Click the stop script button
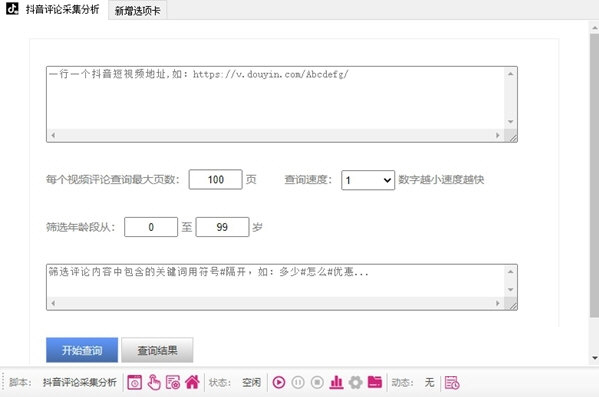The width and height of the screenshot is (599, 397). (x=317, y=382)
